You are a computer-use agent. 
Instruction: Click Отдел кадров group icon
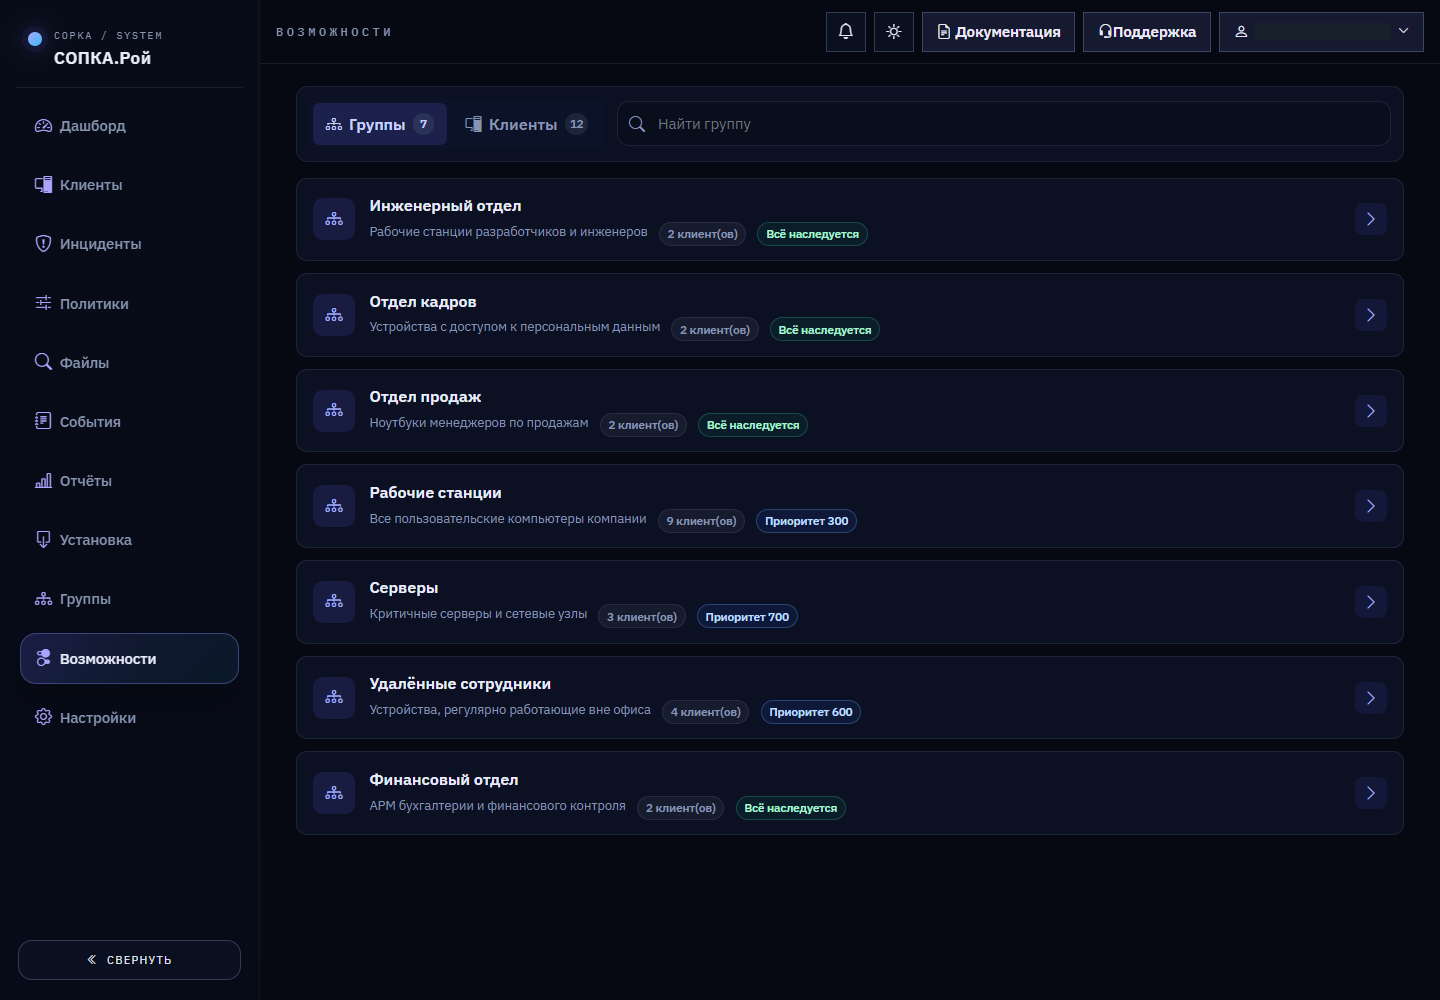click(x=334, y=315)
